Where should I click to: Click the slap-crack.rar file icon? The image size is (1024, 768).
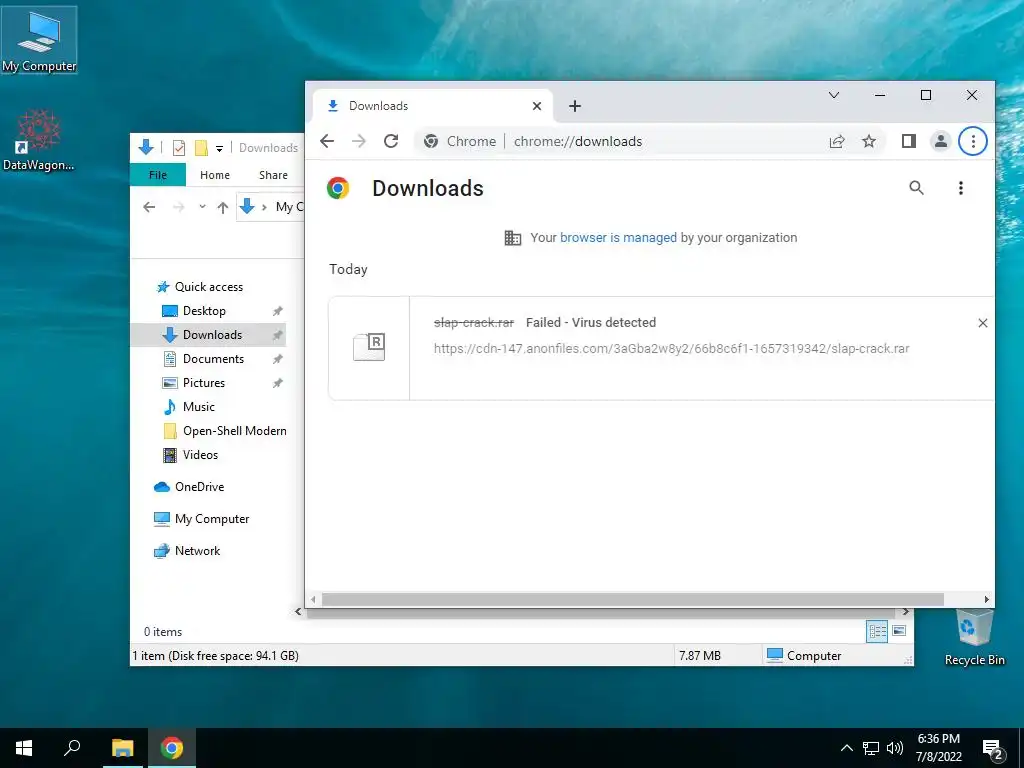[369, 347]
